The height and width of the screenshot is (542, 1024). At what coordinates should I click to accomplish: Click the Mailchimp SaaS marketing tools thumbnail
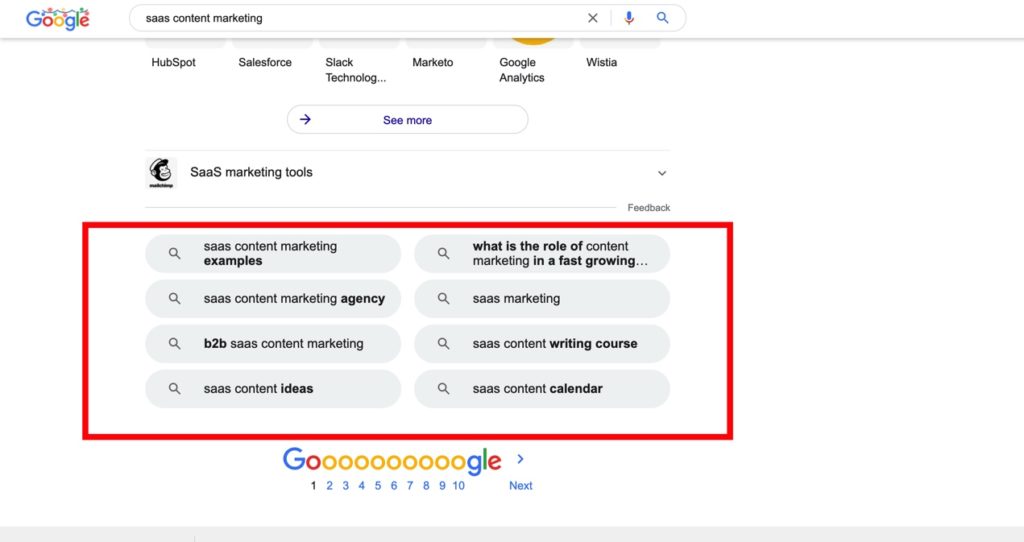tap(161, 173)
